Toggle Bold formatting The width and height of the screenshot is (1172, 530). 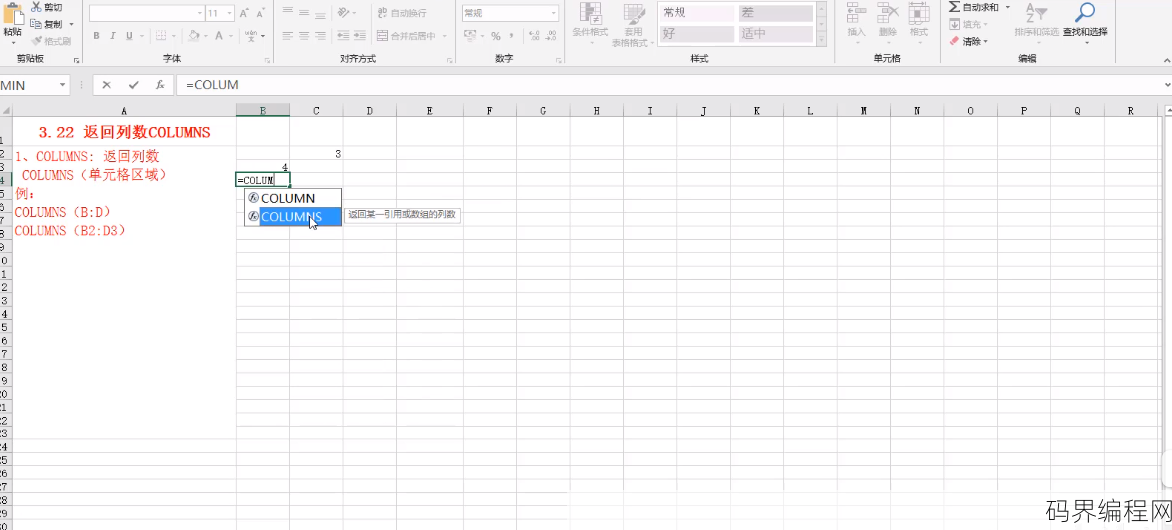[96, 36]
